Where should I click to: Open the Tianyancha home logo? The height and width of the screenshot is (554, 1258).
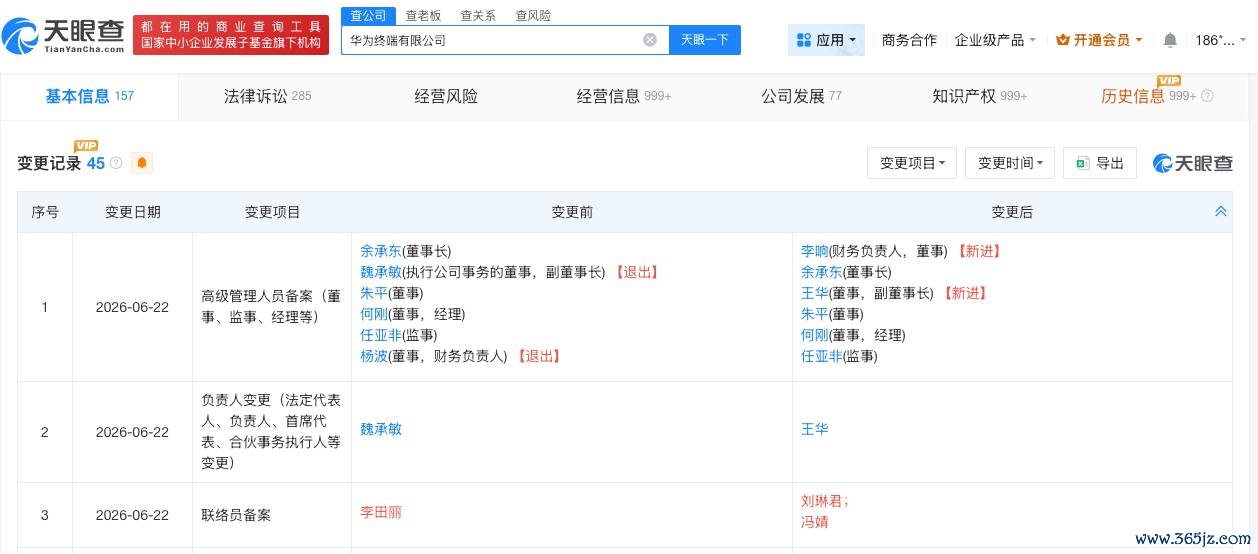(x=64, y=36)
